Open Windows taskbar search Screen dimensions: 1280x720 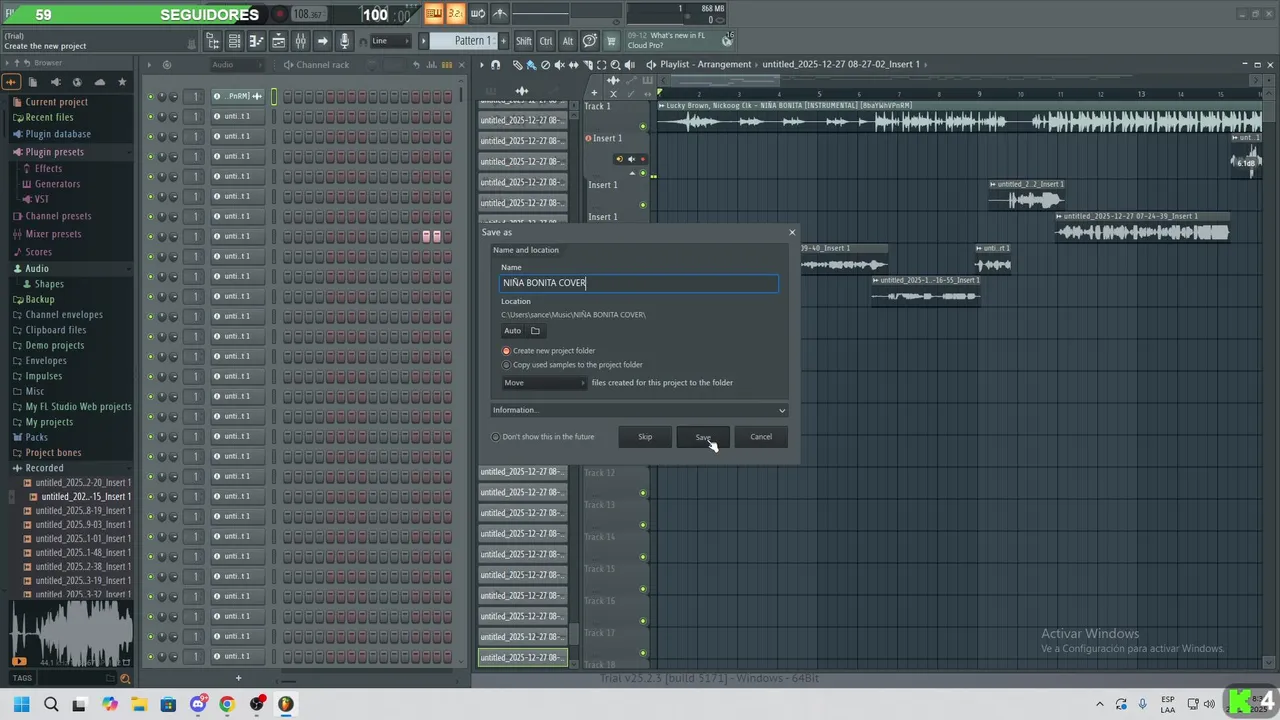51,704
